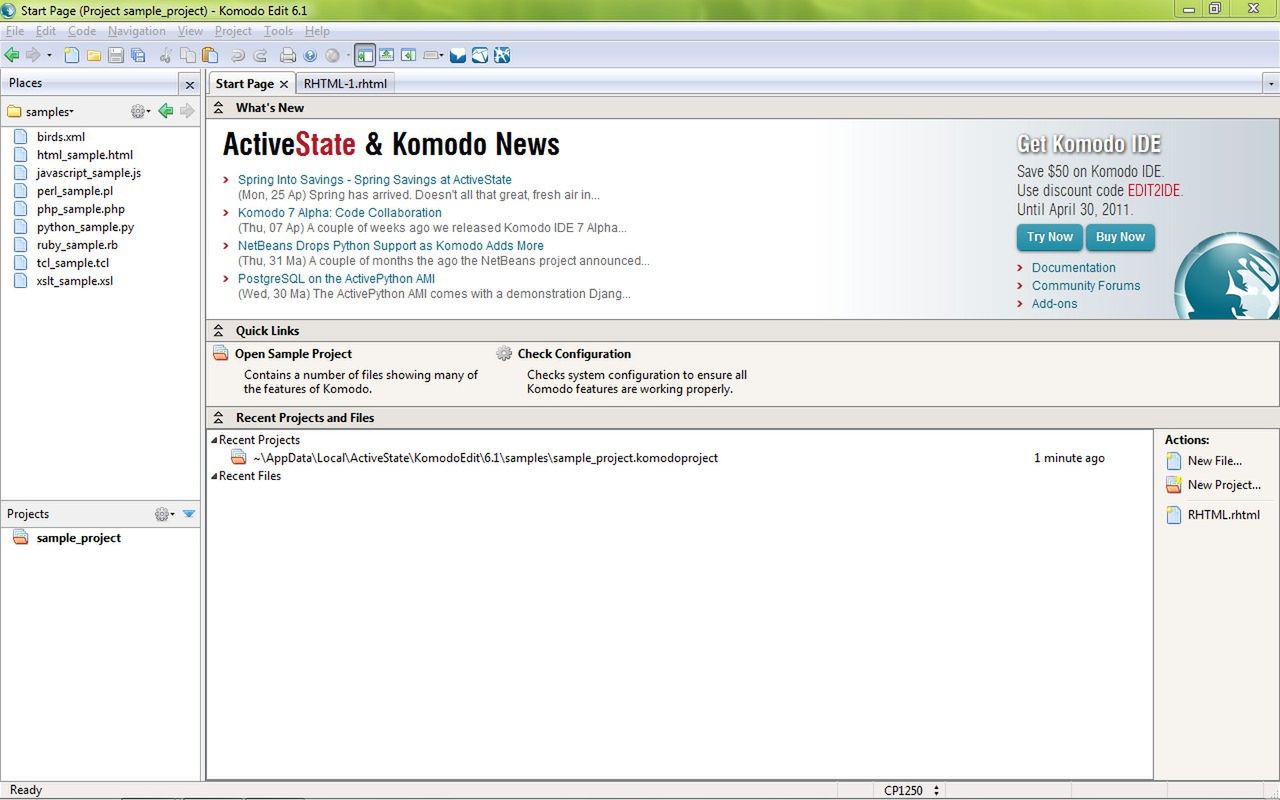Image resolution: width=1280 pixels, height=800 pixels.
Task: Click the Undo toolbar icon
Action: (x=238, y=55)
